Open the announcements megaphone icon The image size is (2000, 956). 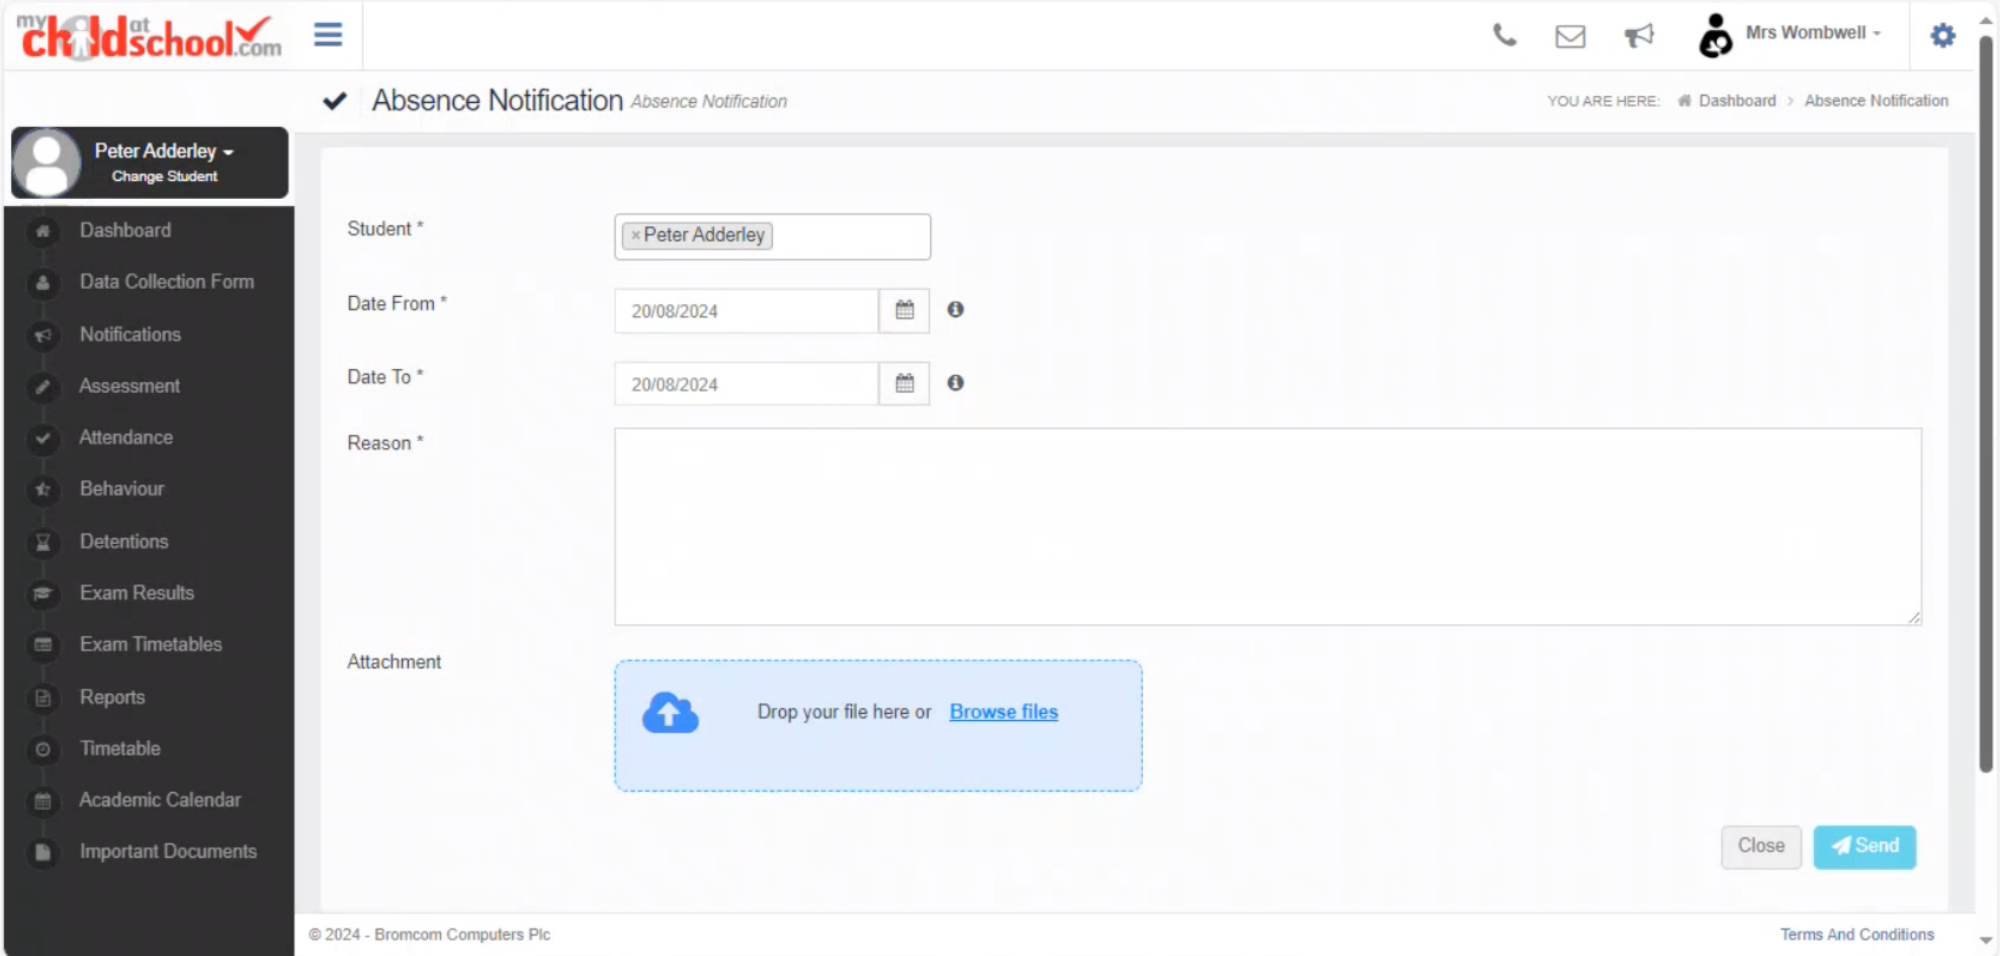pos(1639,36)
